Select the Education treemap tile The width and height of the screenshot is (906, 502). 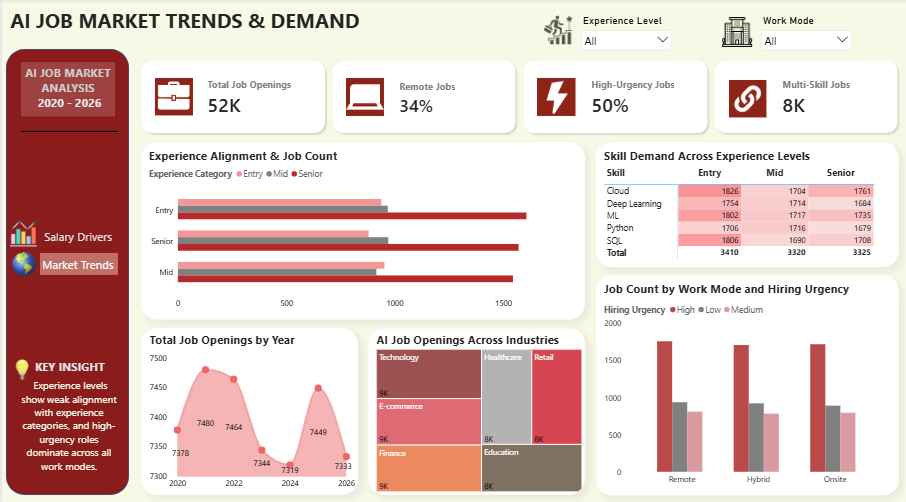point(532,468)
